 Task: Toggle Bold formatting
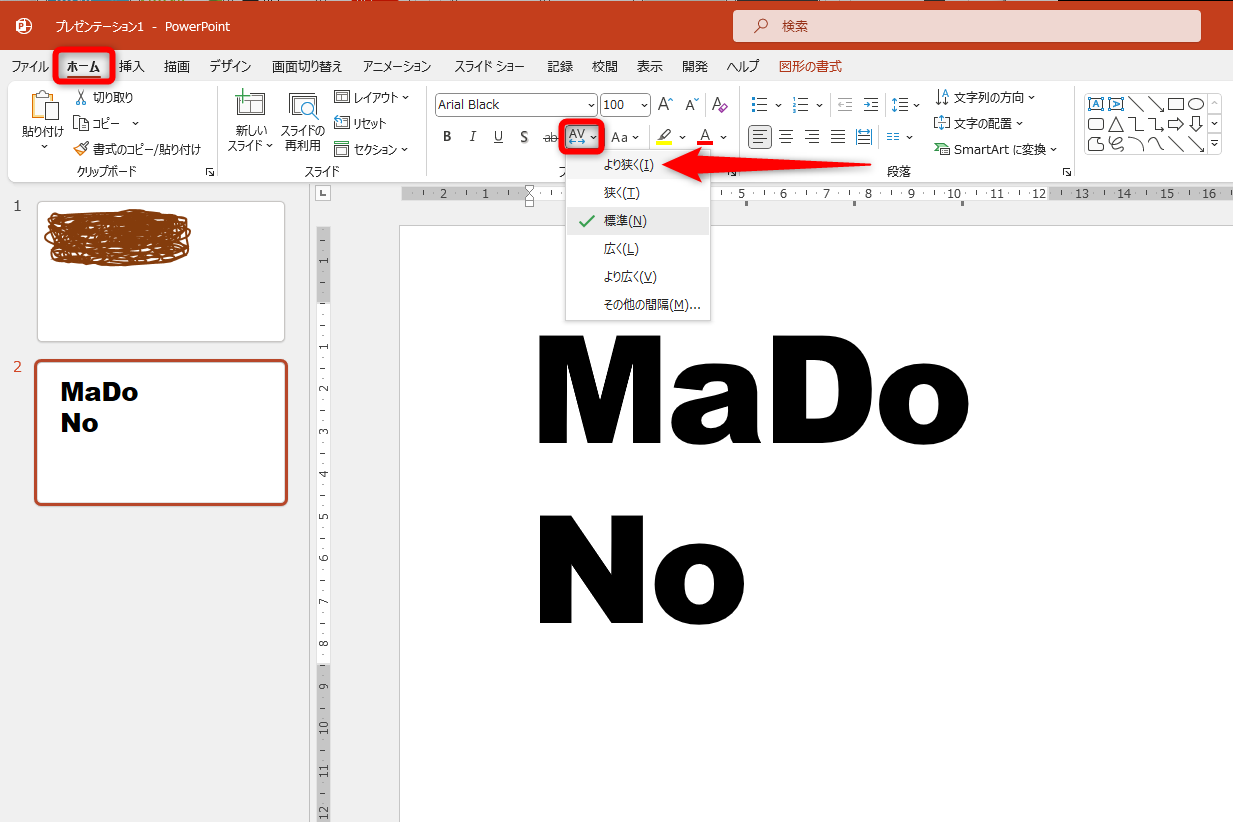click(x=447, y=137)
